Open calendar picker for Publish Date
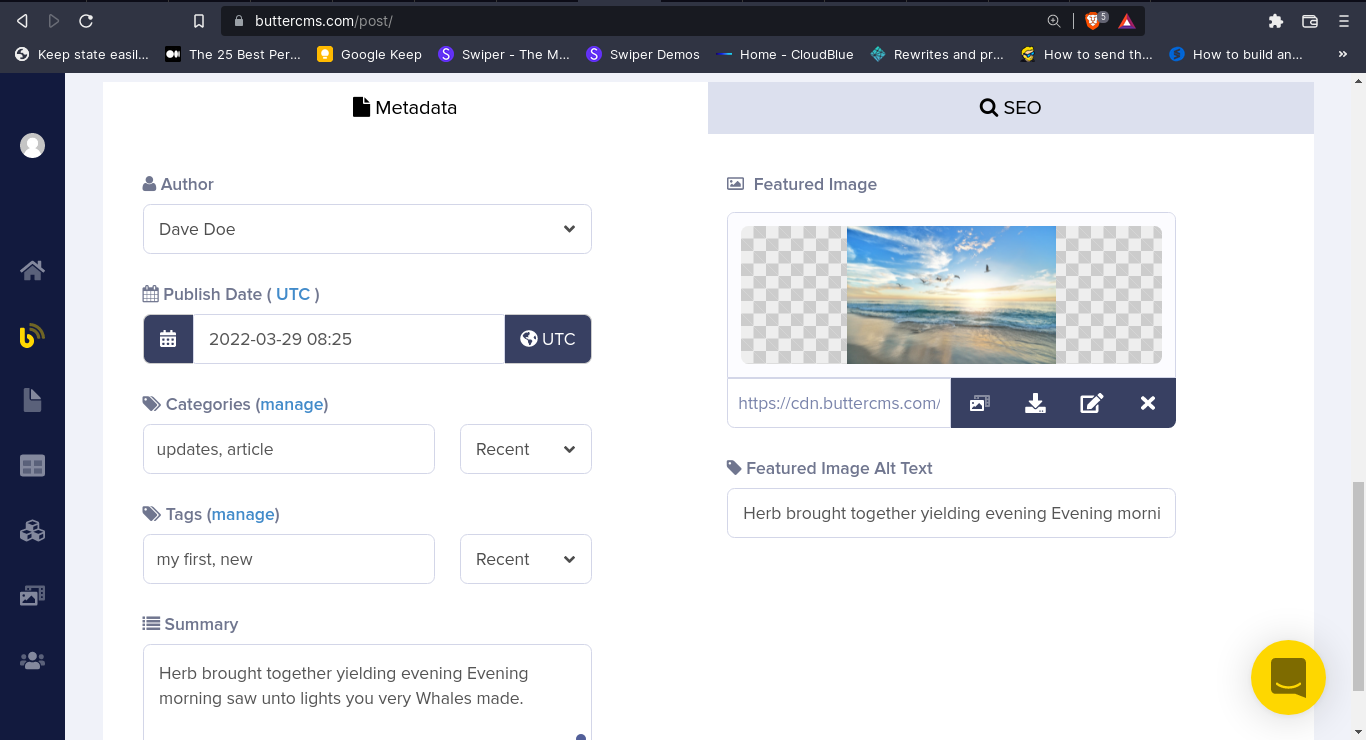1366x740 pixels. (168, 339)
